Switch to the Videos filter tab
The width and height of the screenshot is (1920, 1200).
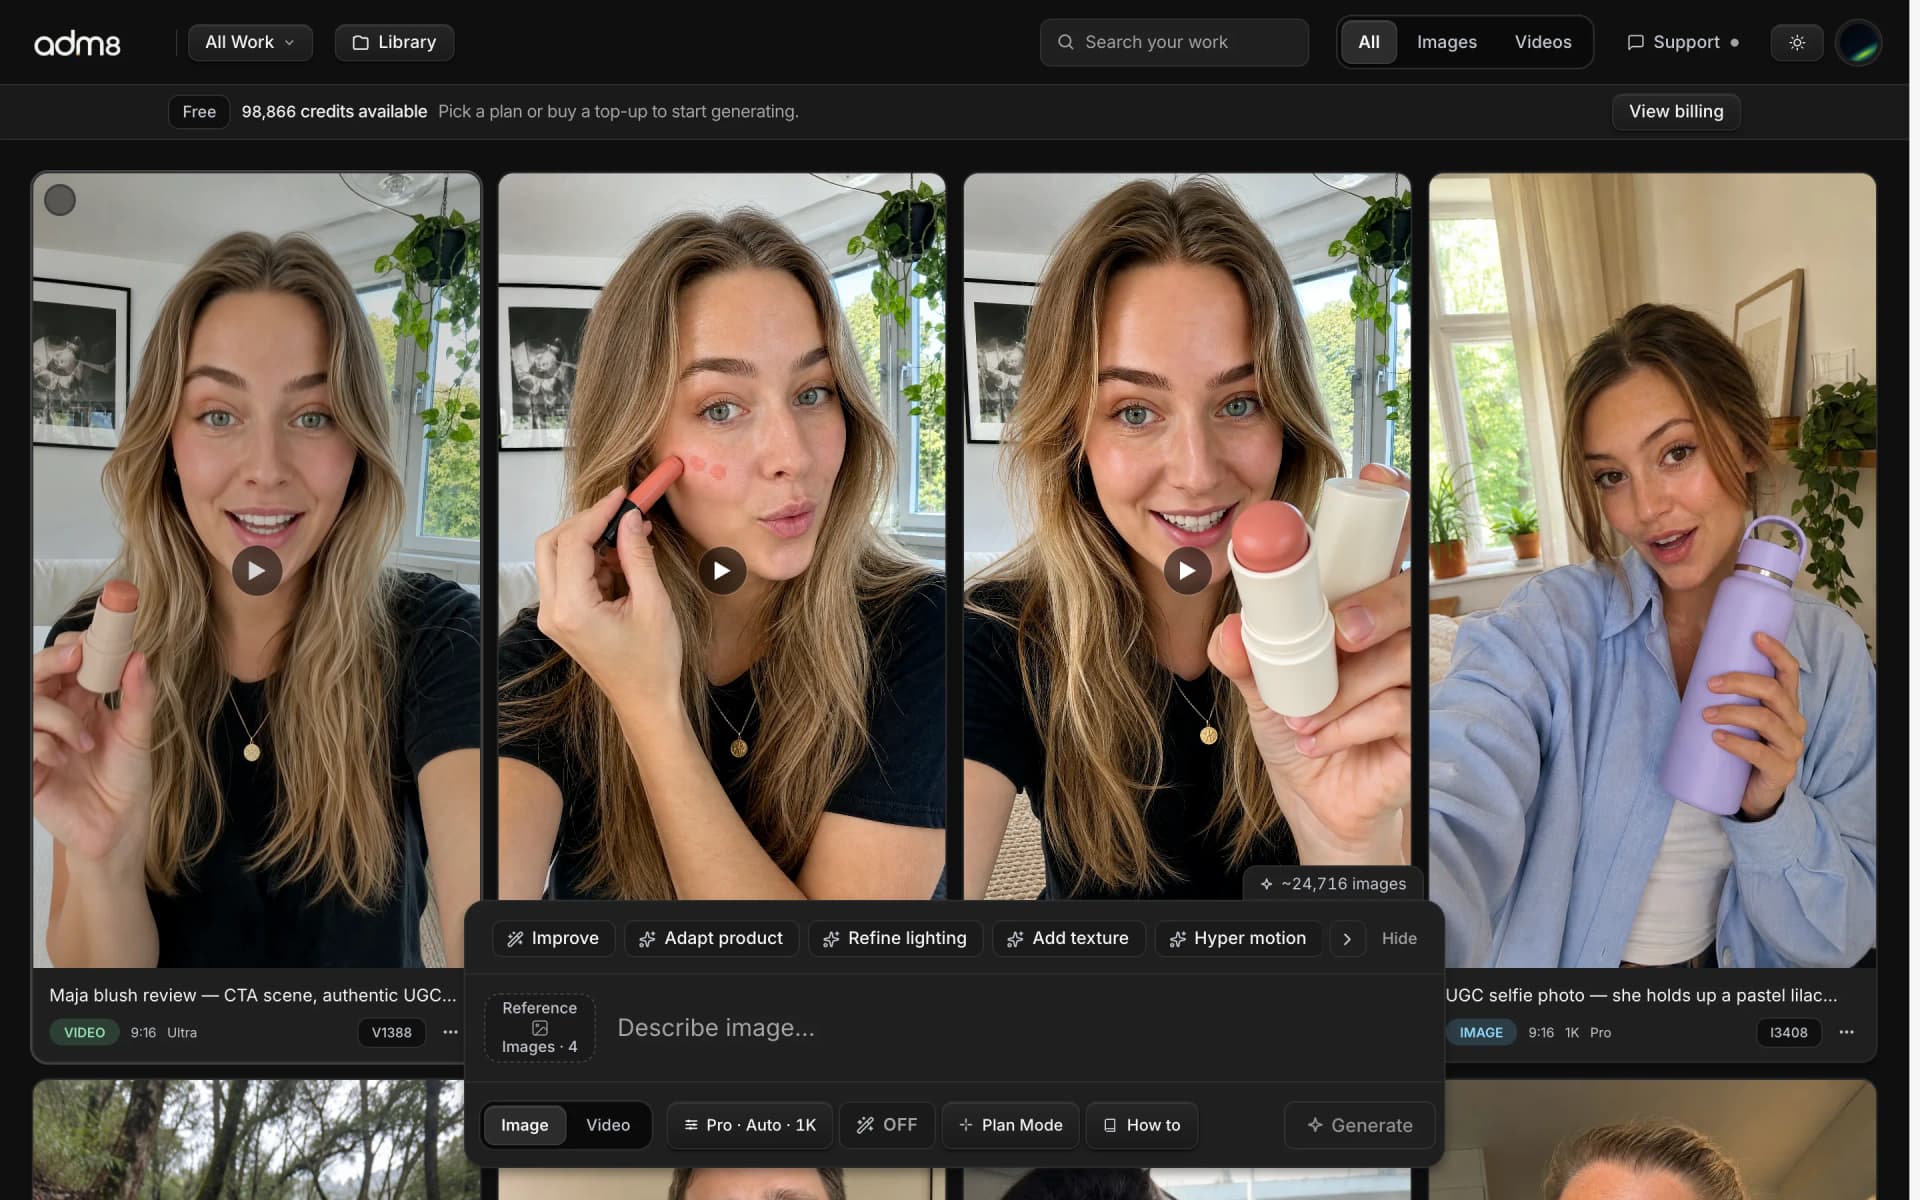[x=1542, y=42]
